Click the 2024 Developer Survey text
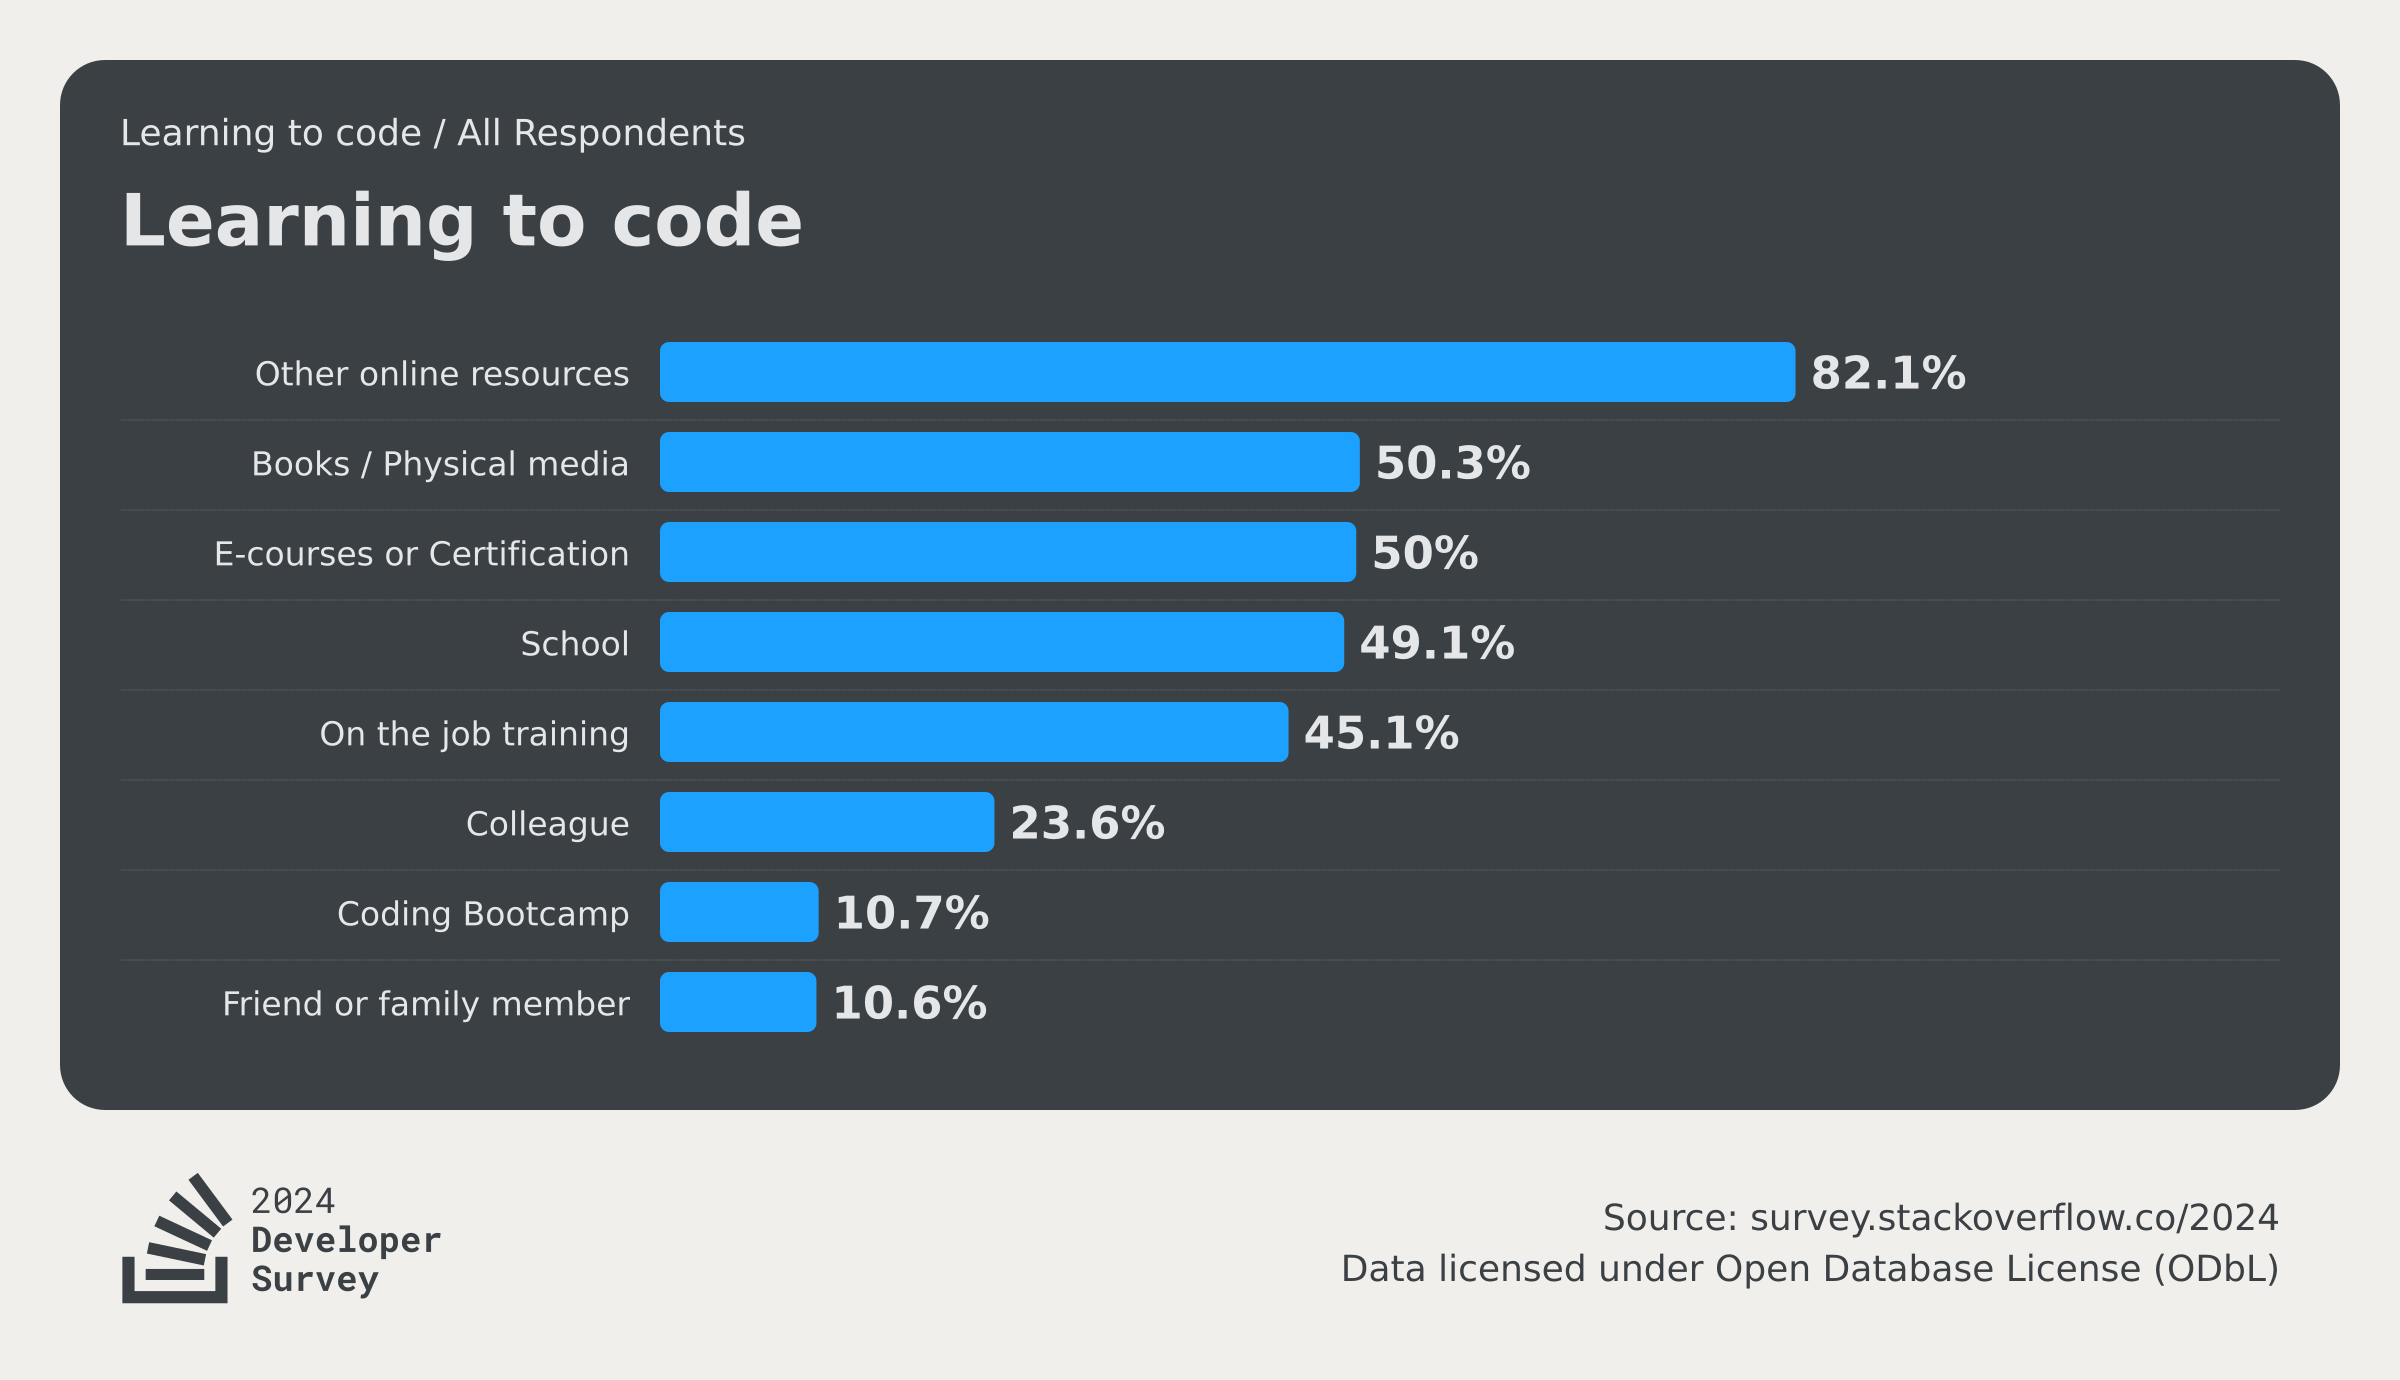This screenshot has height=1380, width=2400. coord(345,1240)
